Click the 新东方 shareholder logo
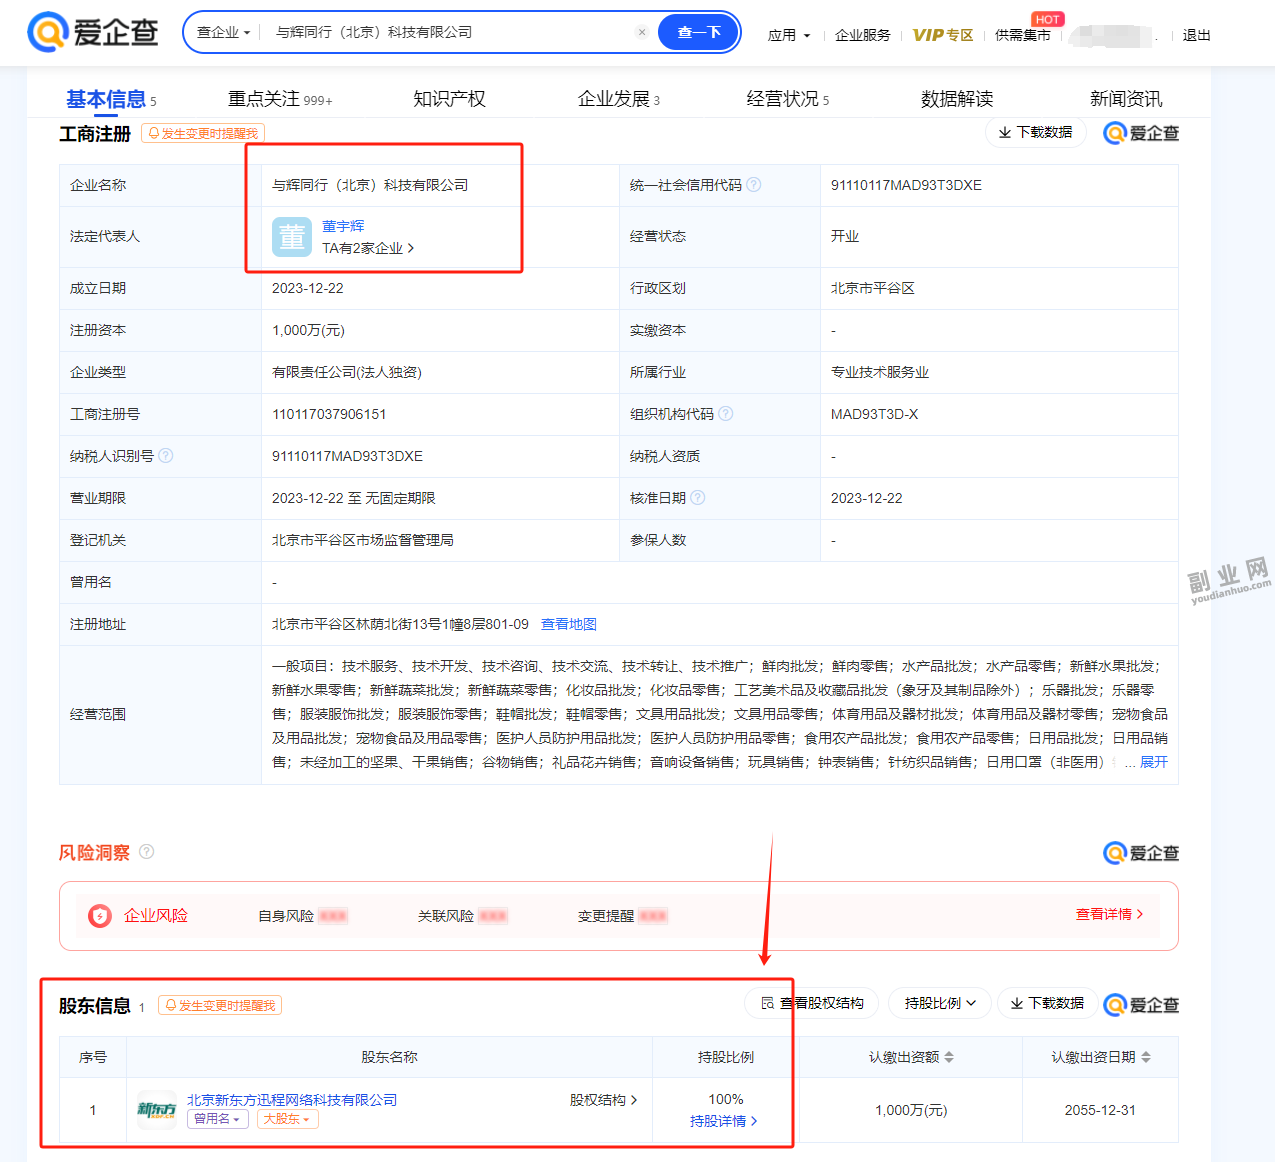This screenshot has height=1162, width=1275. [x=157, y=1110]
